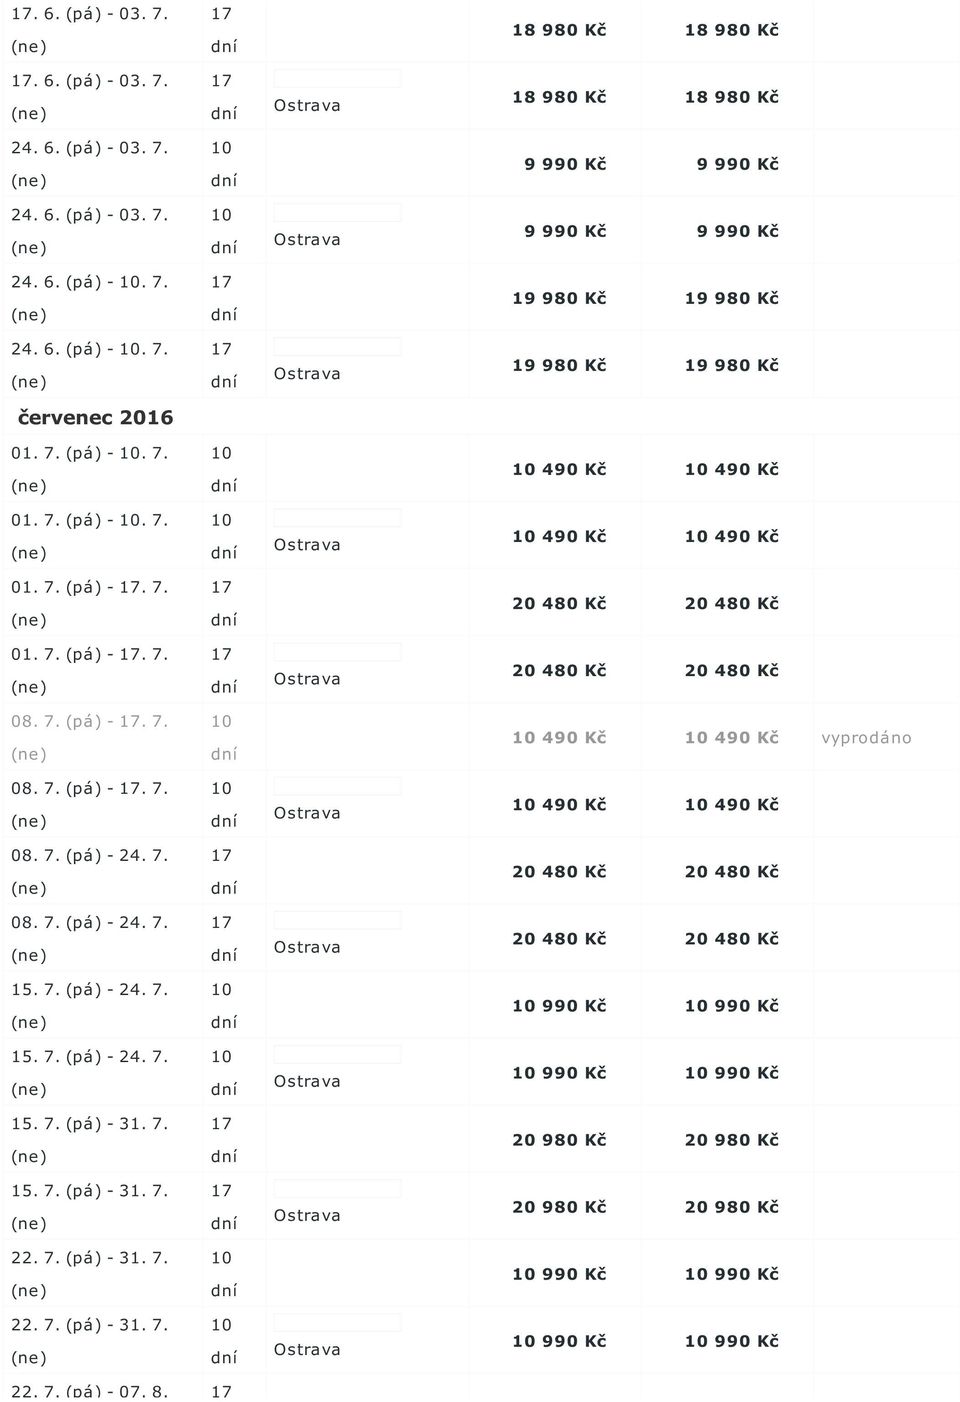Click the vyprodáno sold-out label
Image resolution: width=960 pixels, height=1402 pixels.
[866, 738]
